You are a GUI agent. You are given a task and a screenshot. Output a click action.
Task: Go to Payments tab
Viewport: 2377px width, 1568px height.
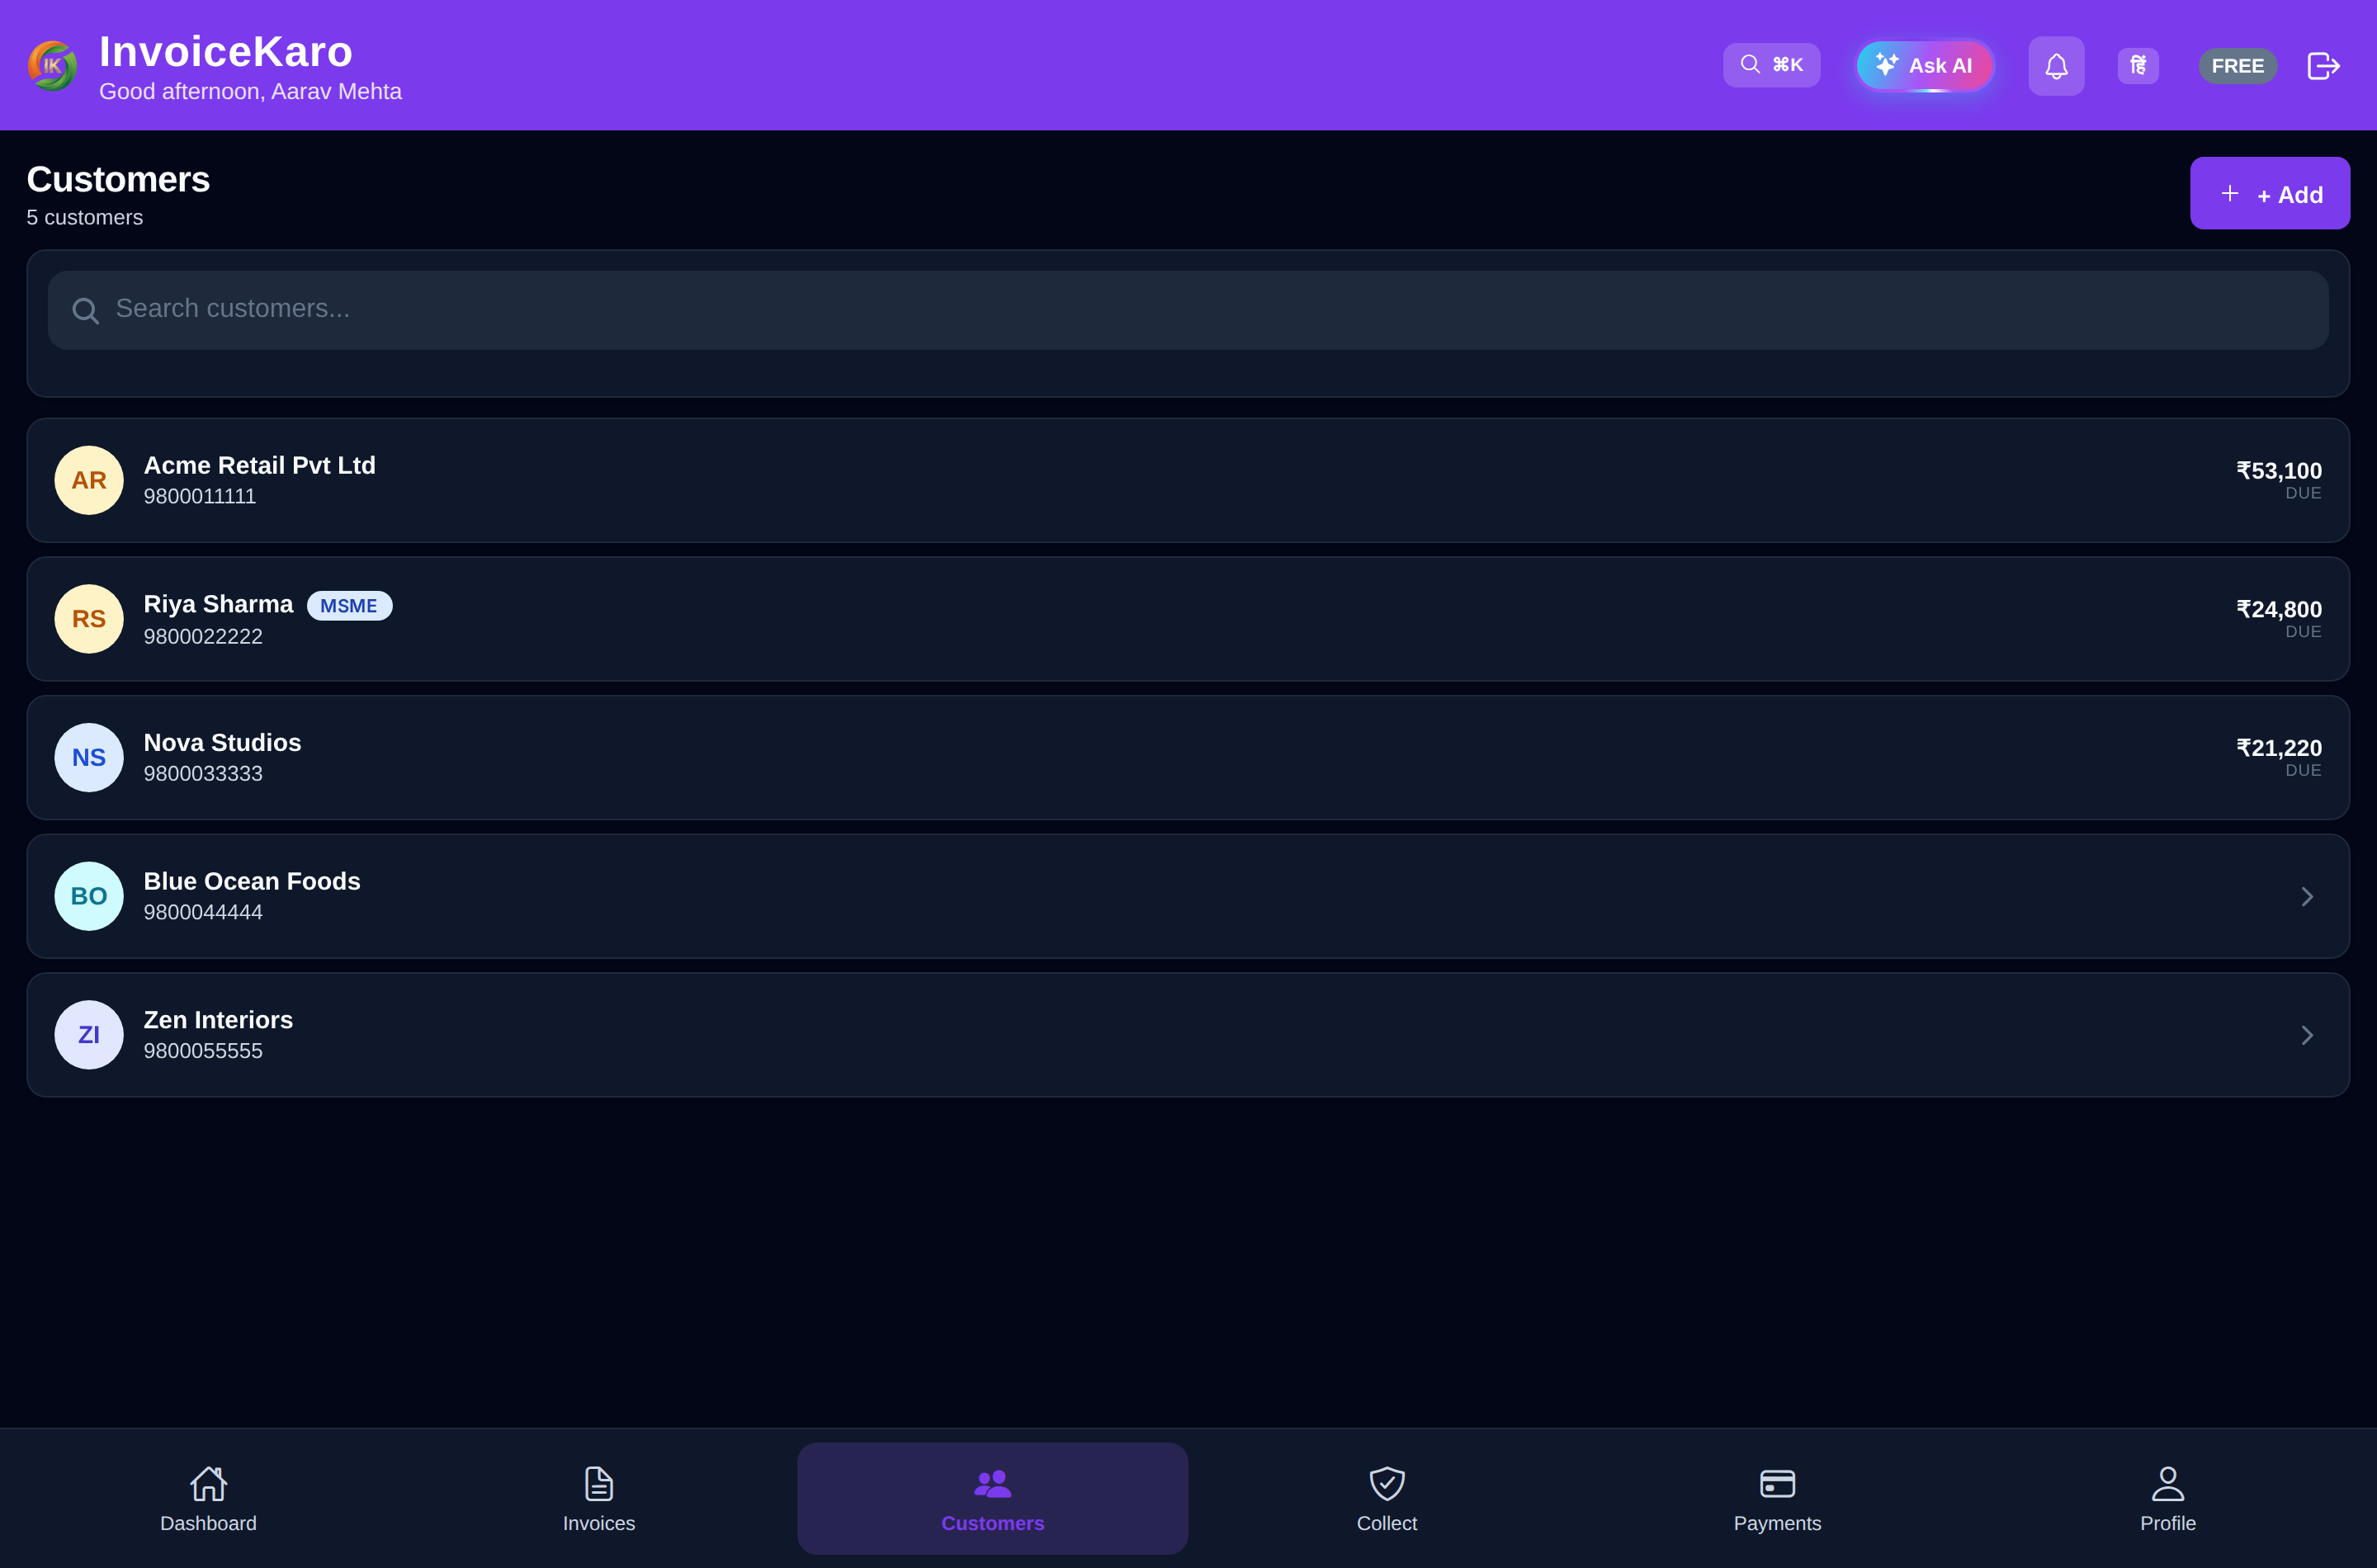click(x=1777, y=1498)
